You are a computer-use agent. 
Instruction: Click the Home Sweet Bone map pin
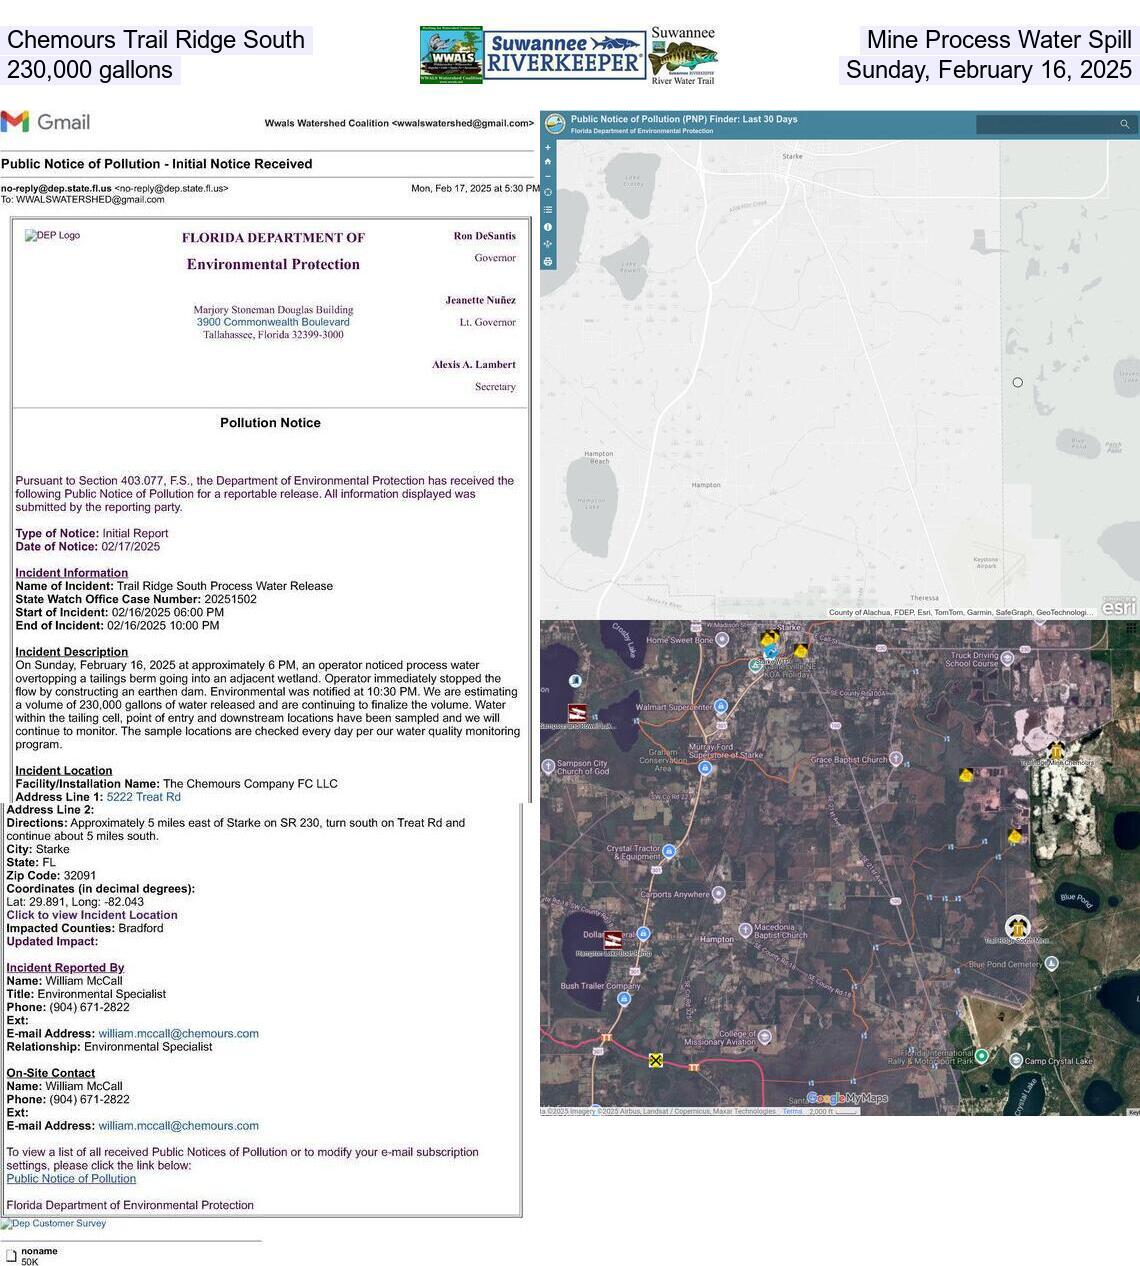coord(722,638)
